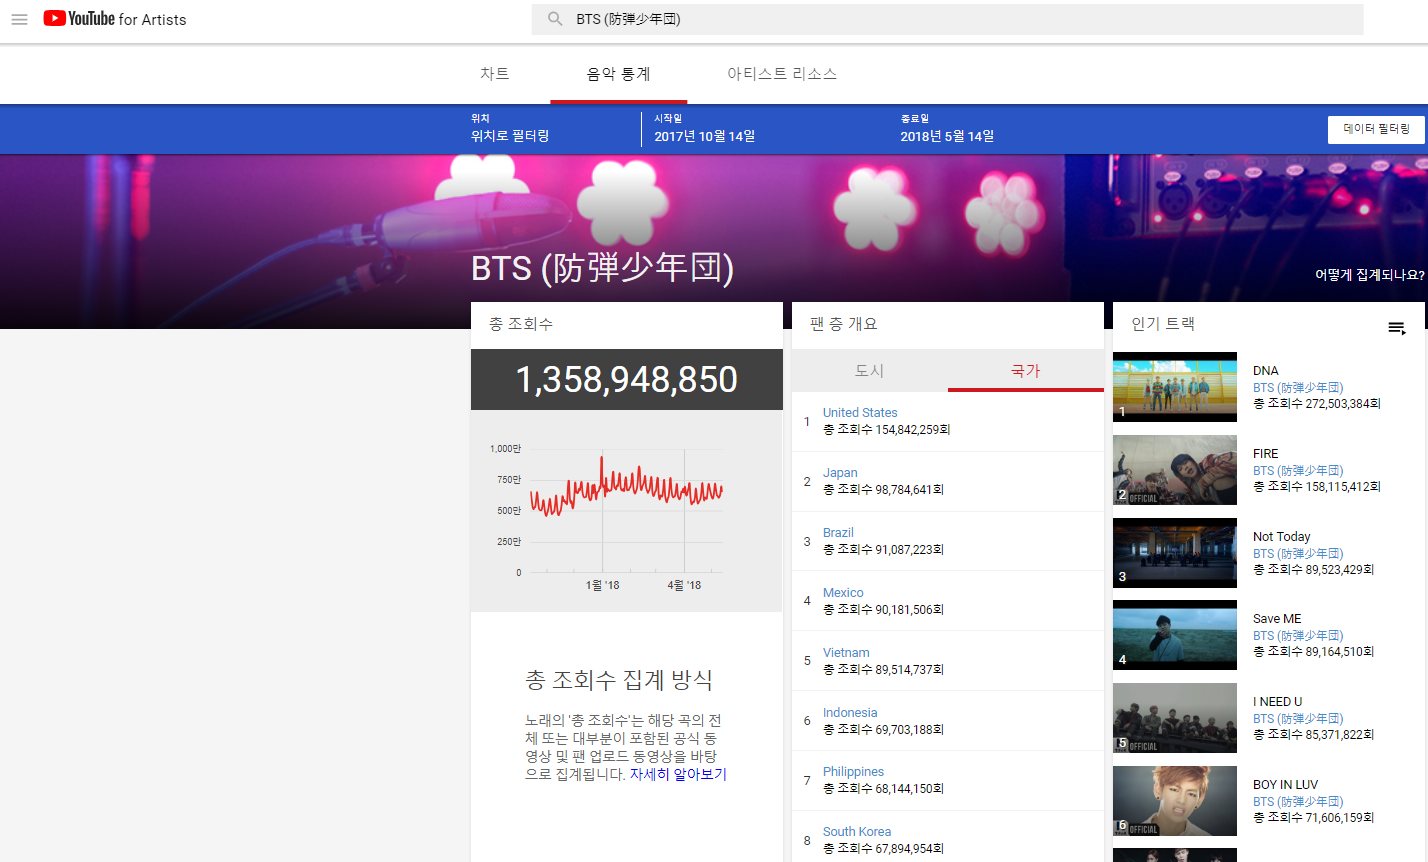Screen dimensions: 1428x862
Task: Switch audience overview to 도시 tab
Action: click(869, 370)
